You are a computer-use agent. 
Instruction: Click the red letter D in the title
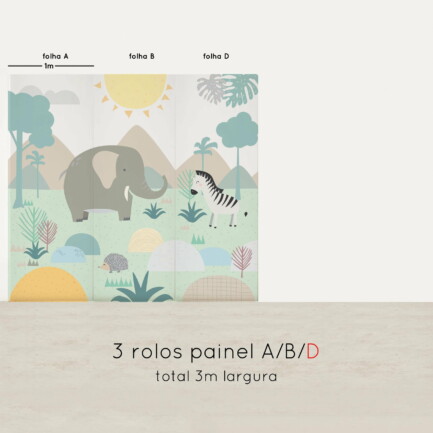point(313,351)
